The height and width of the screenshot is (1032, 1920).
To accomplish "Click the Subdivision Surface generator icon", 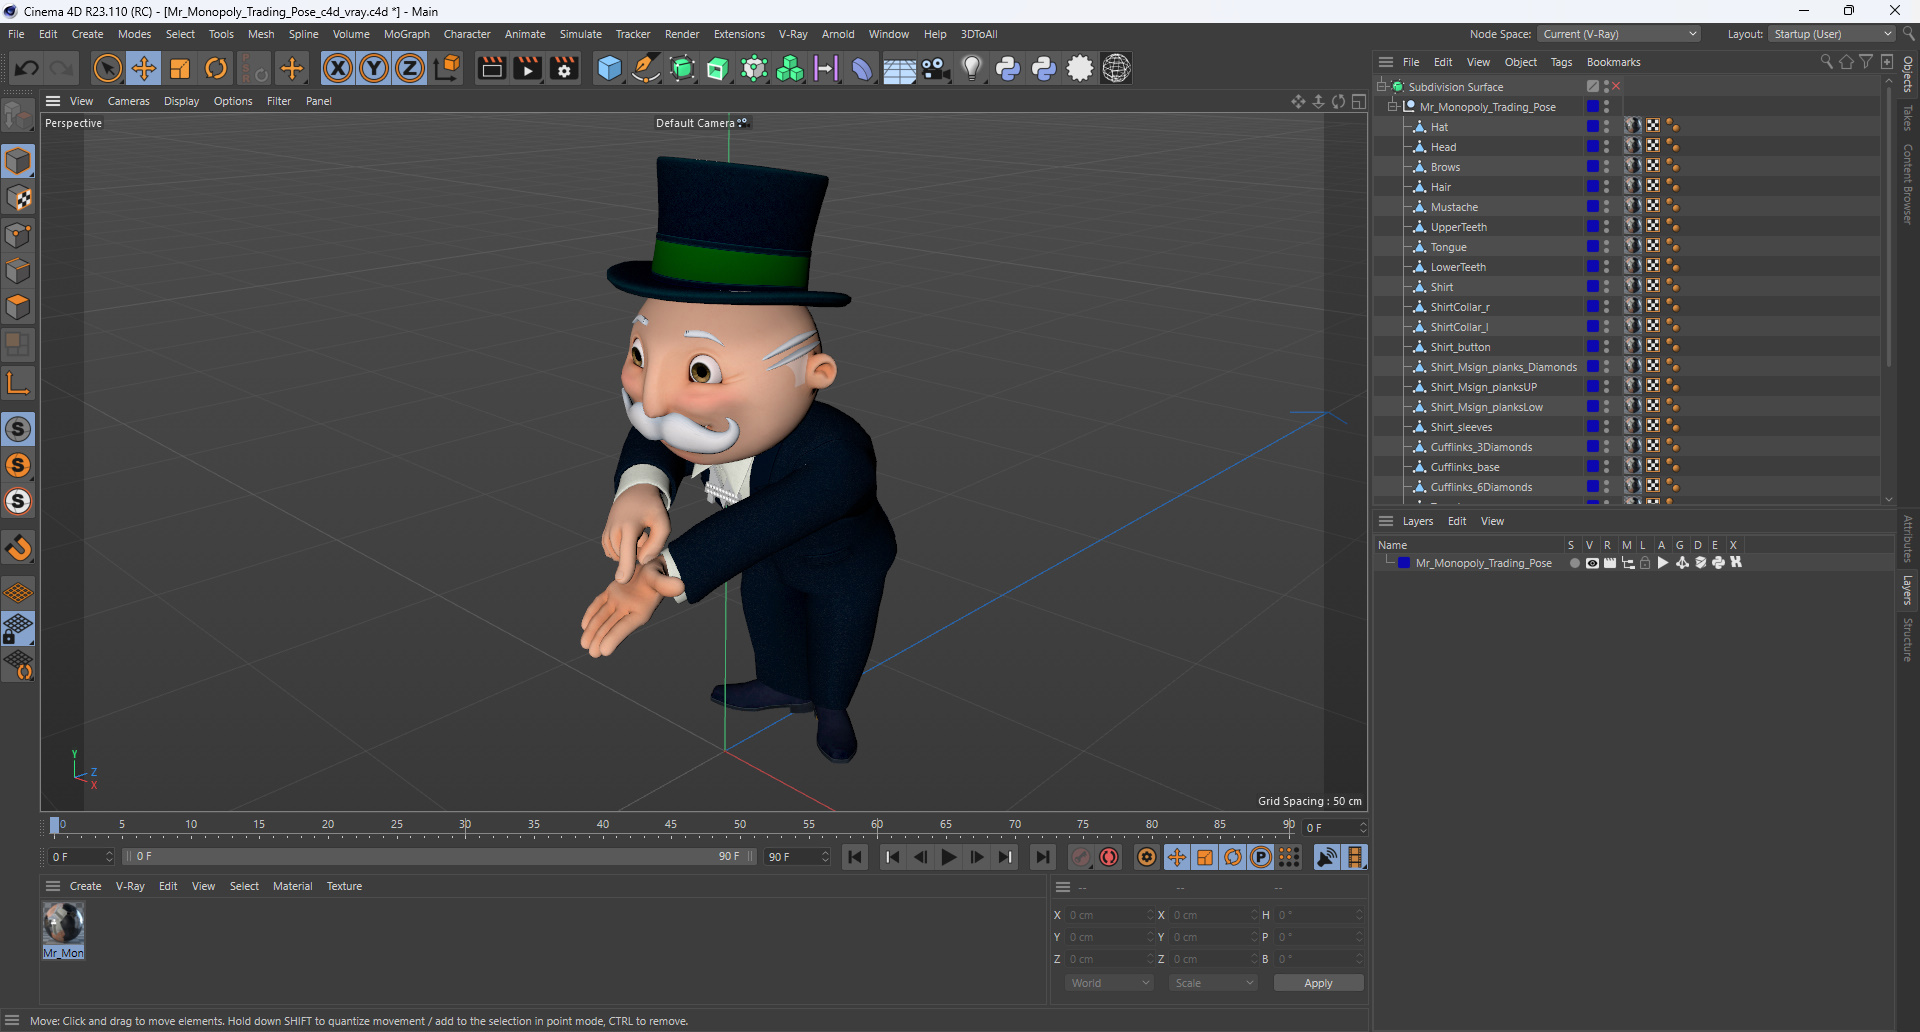I will click(x=682, y=68).
